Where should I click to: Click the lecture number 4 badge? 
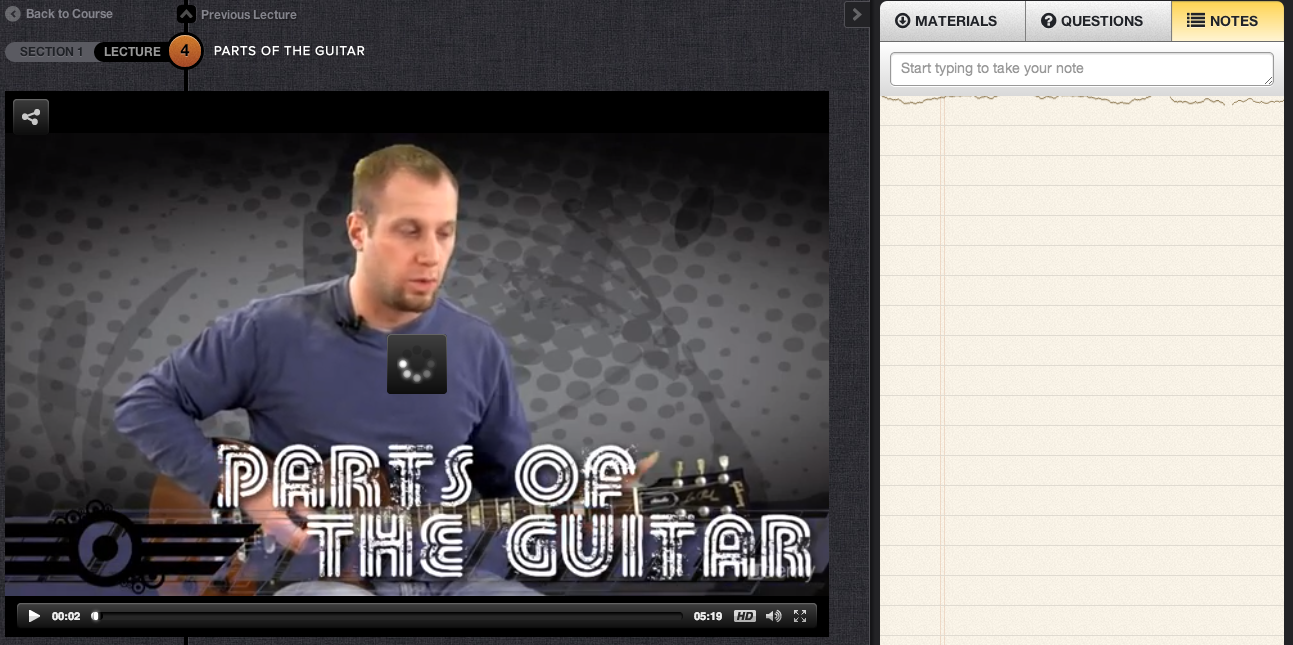pos(185,50)
